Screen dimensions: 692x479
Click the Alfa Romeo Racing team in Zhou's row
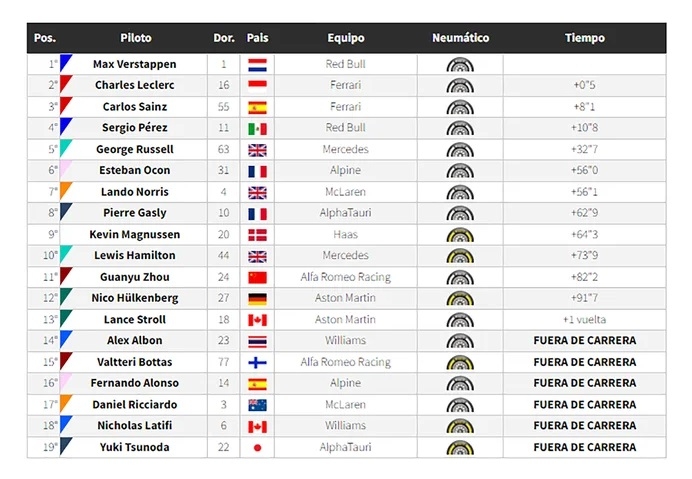(x=346, y=277)
